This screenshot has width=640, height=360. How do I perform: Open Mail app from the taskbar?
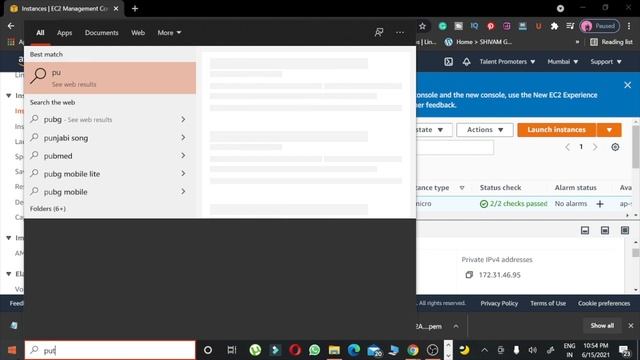tap(374, 350)
